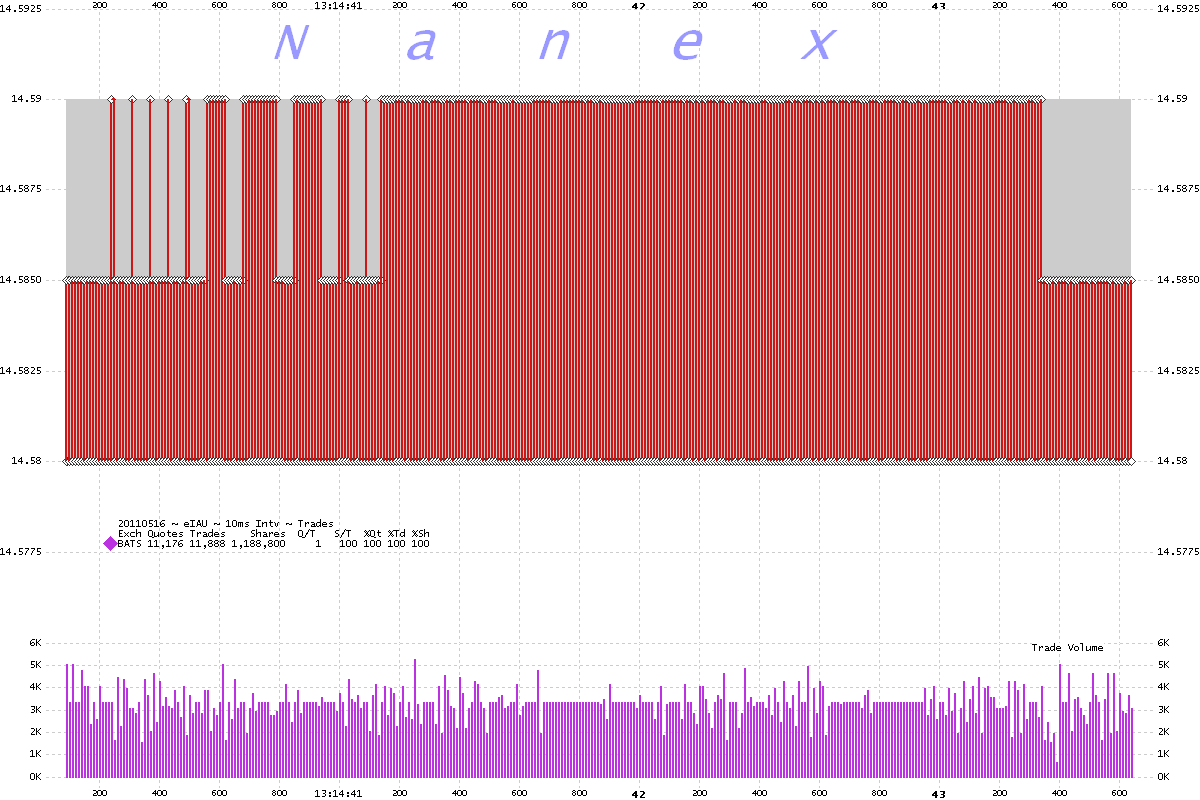Click the purple BATS legend diamond marker
1200x800 pixels.
coord(110,544)
